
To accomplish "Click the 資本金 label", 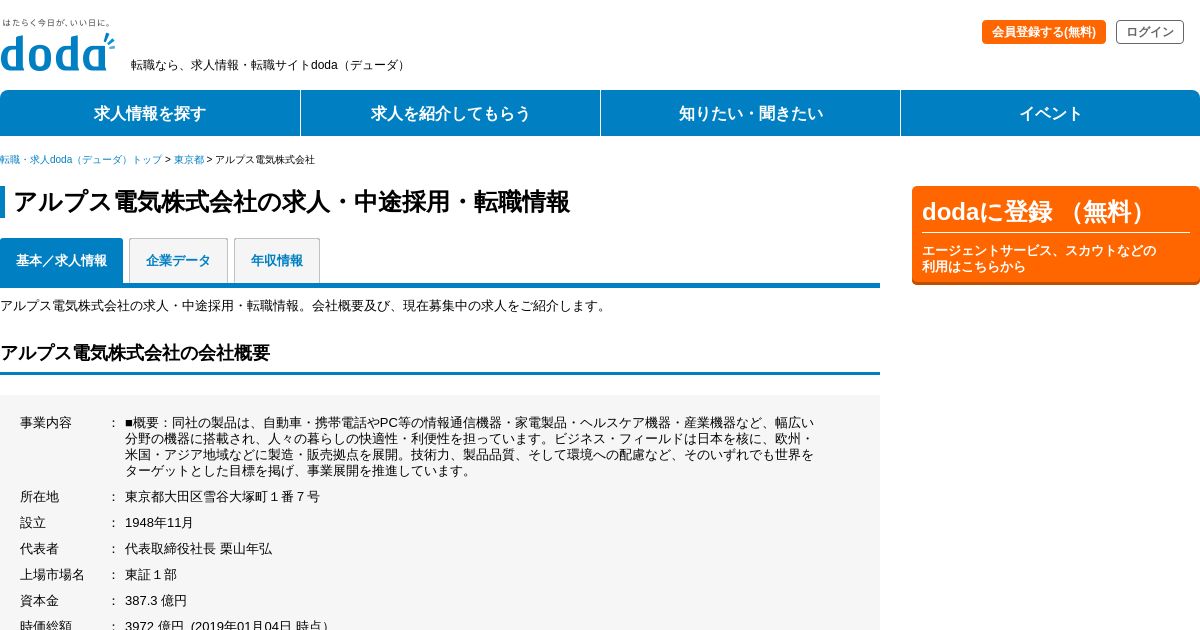I will coord(39,601).
